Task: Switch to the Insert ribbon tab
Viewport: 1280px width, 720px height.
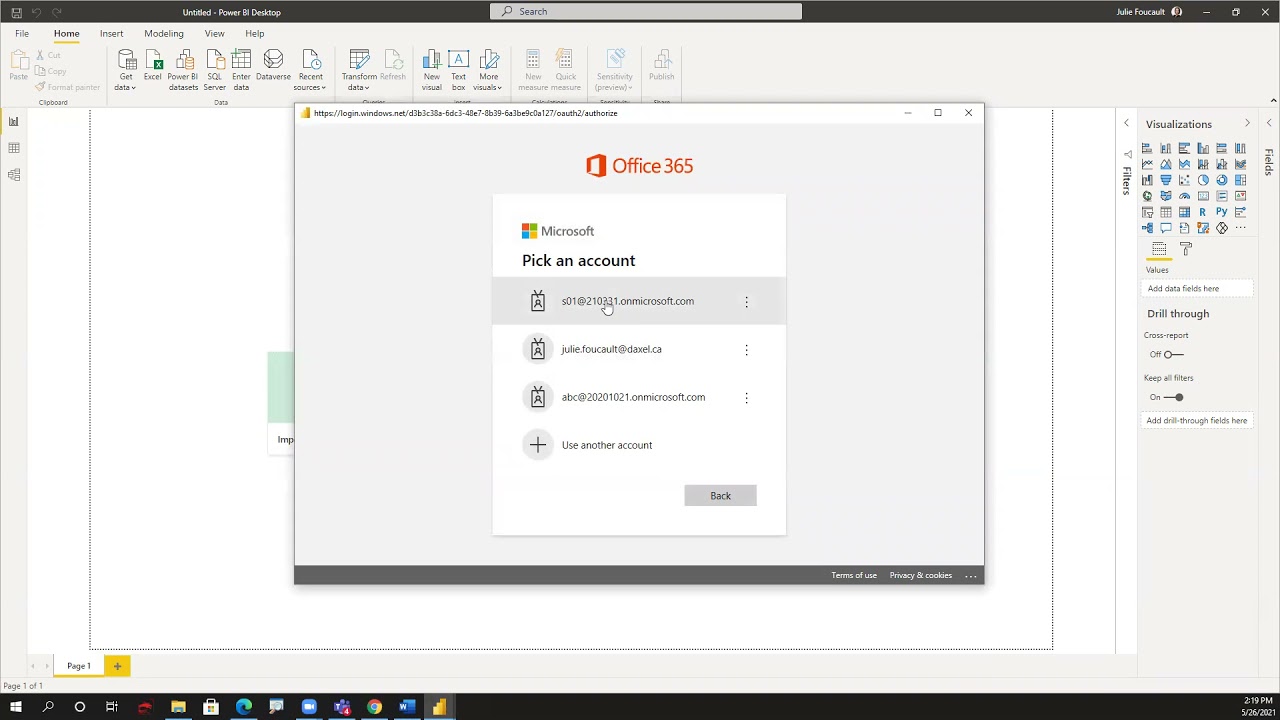Action: click(111, 34)
